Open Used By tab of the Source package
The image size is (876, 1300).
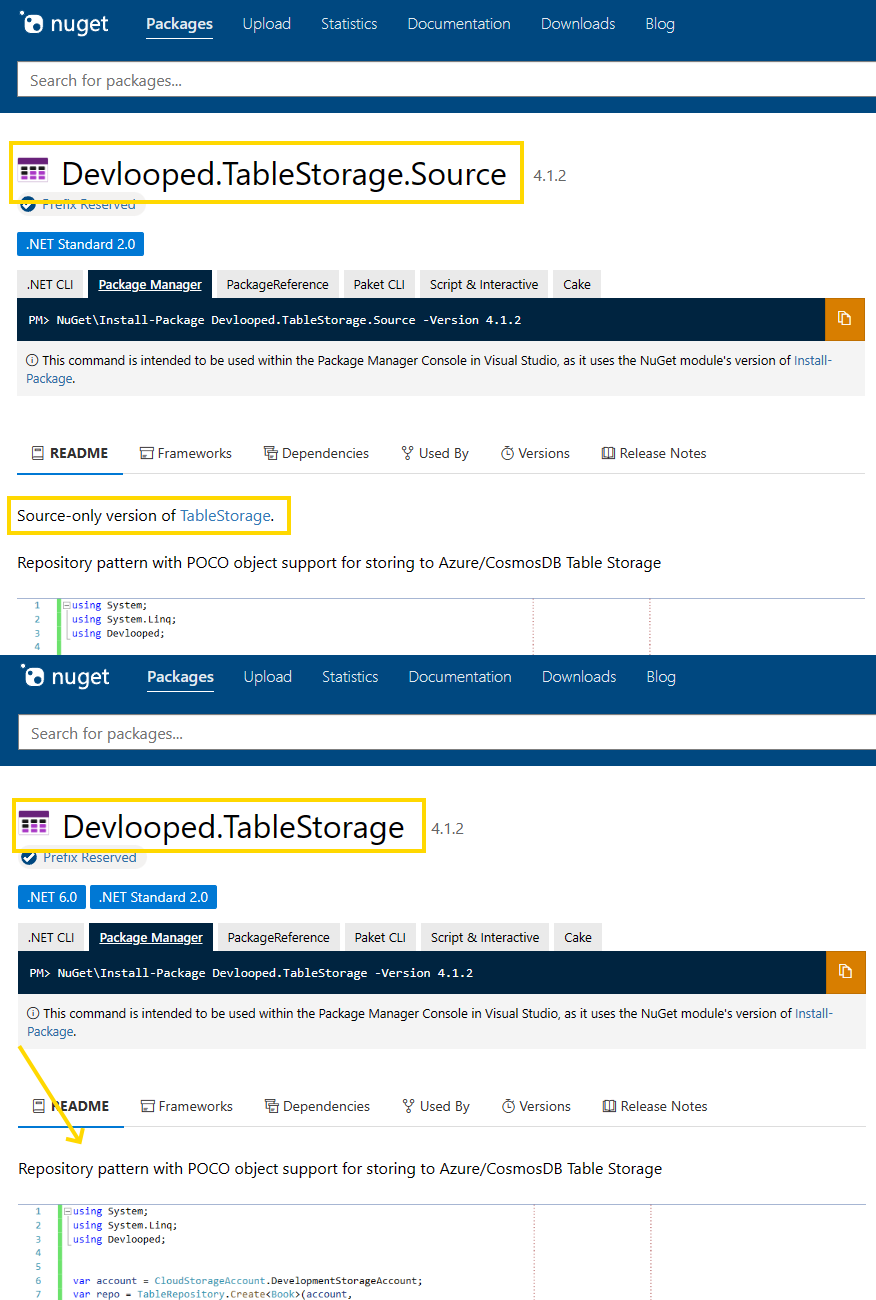435,453
